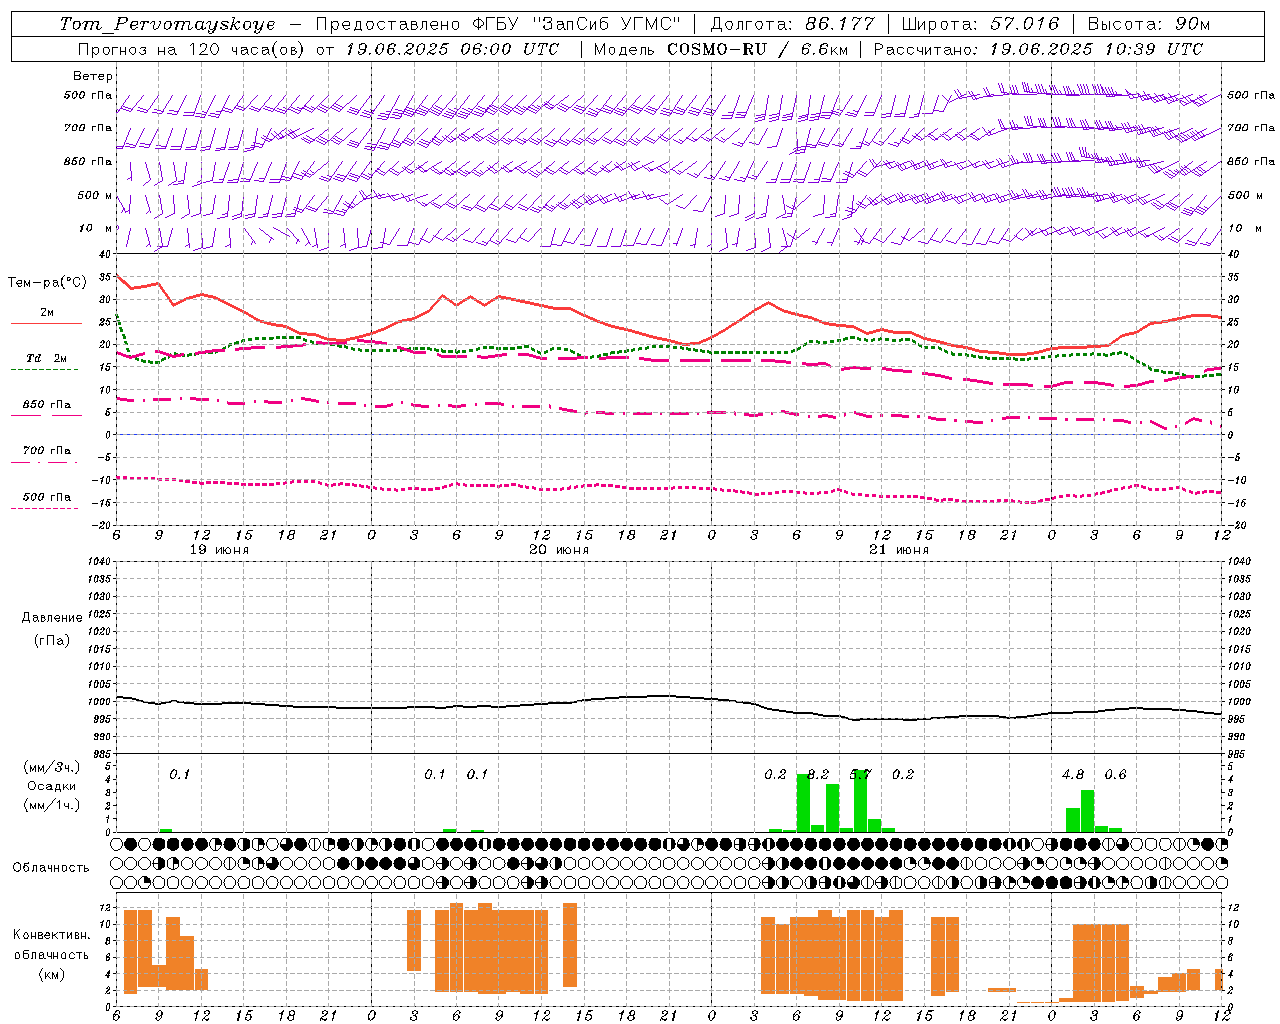The height and width of the screenshot is (1024, 1280).
Task: Select the Широта: 57.016 value
Action: 981,24
